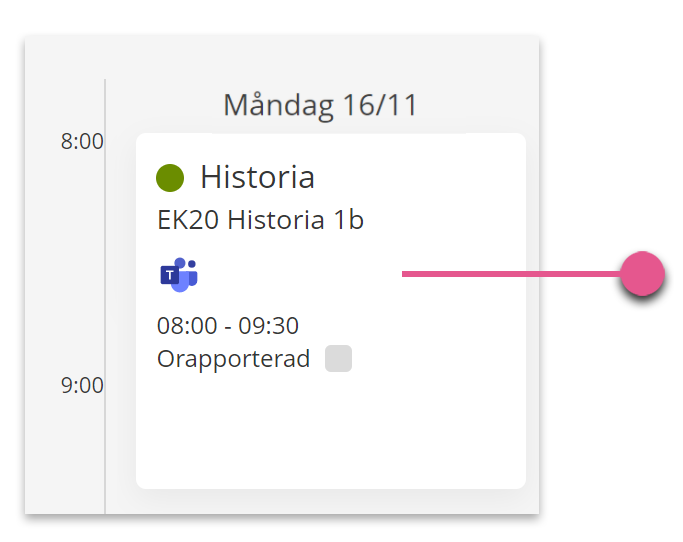Toggle the Orapporterad grey checkbox
683x542 pixels.
[338, 359]
